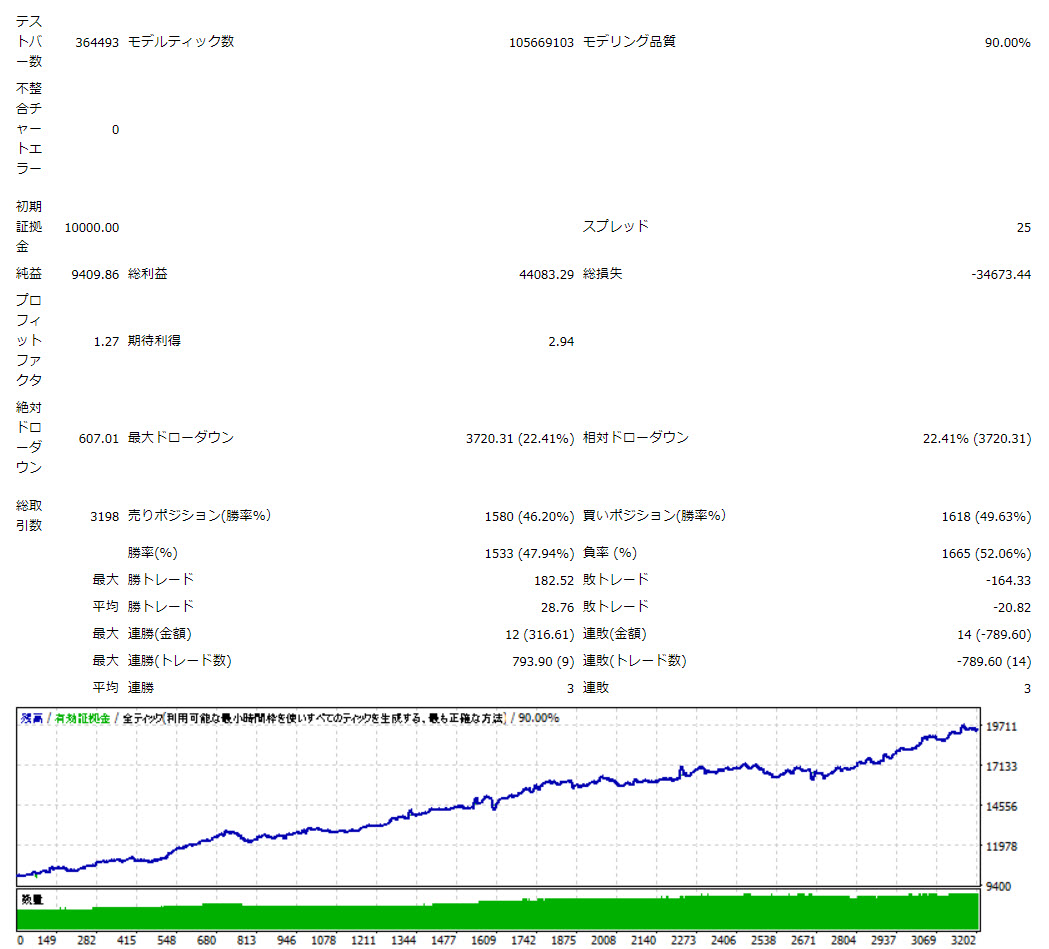Click the net profit value 9409.86
Image resolution: width=1049 pixels, height=949 pixels.
tap(95, 274)
